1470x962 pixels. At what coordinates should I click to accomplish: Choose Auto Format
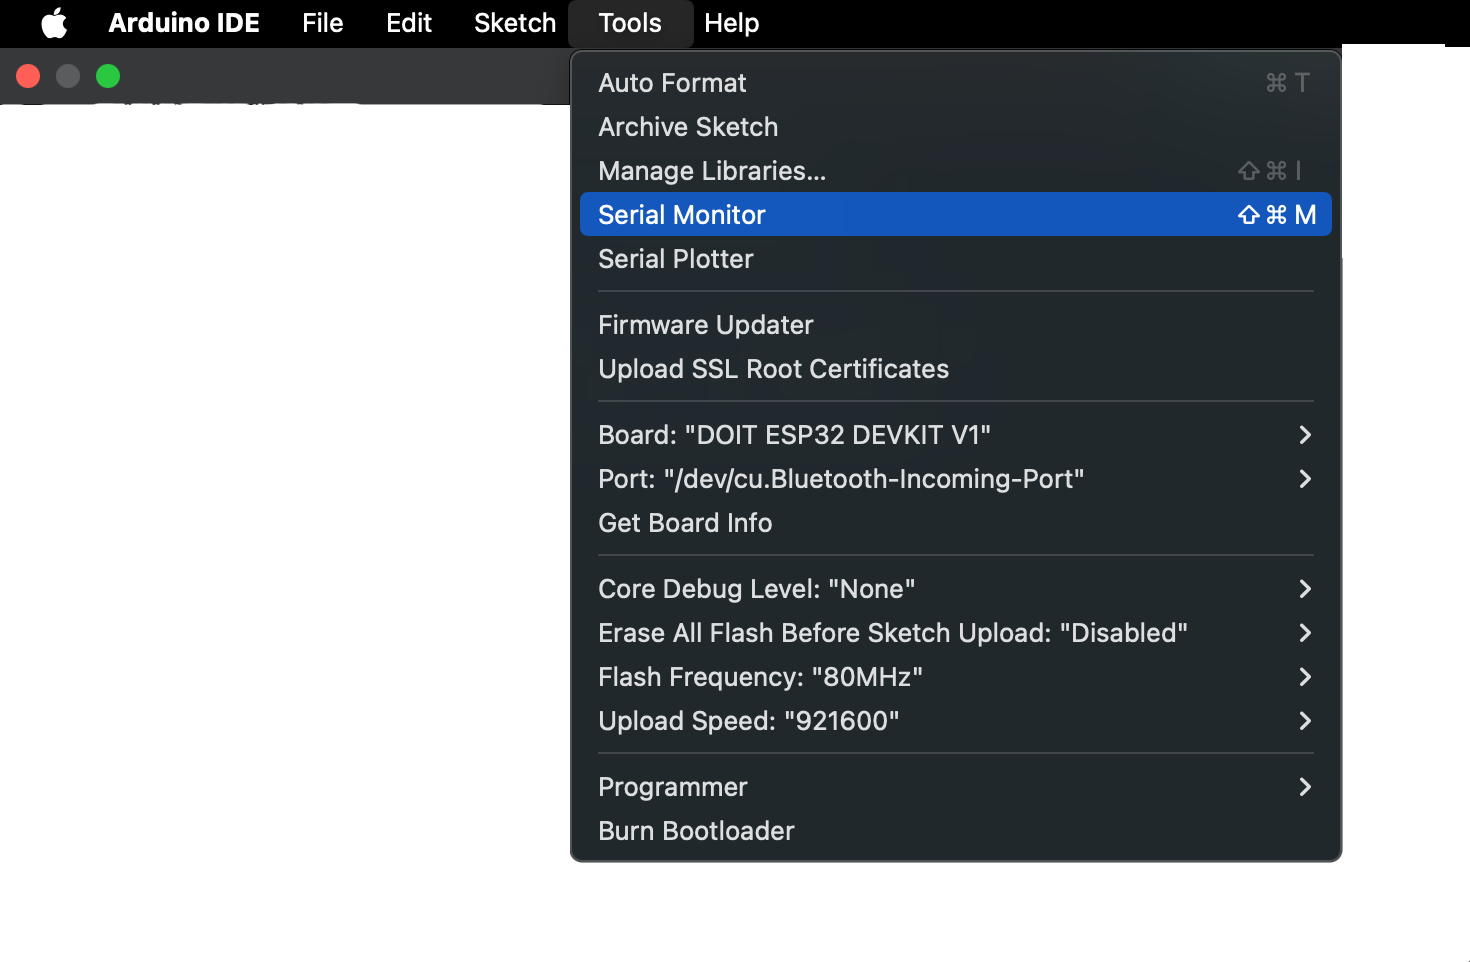pyautogui.click(x=955, y=83)
